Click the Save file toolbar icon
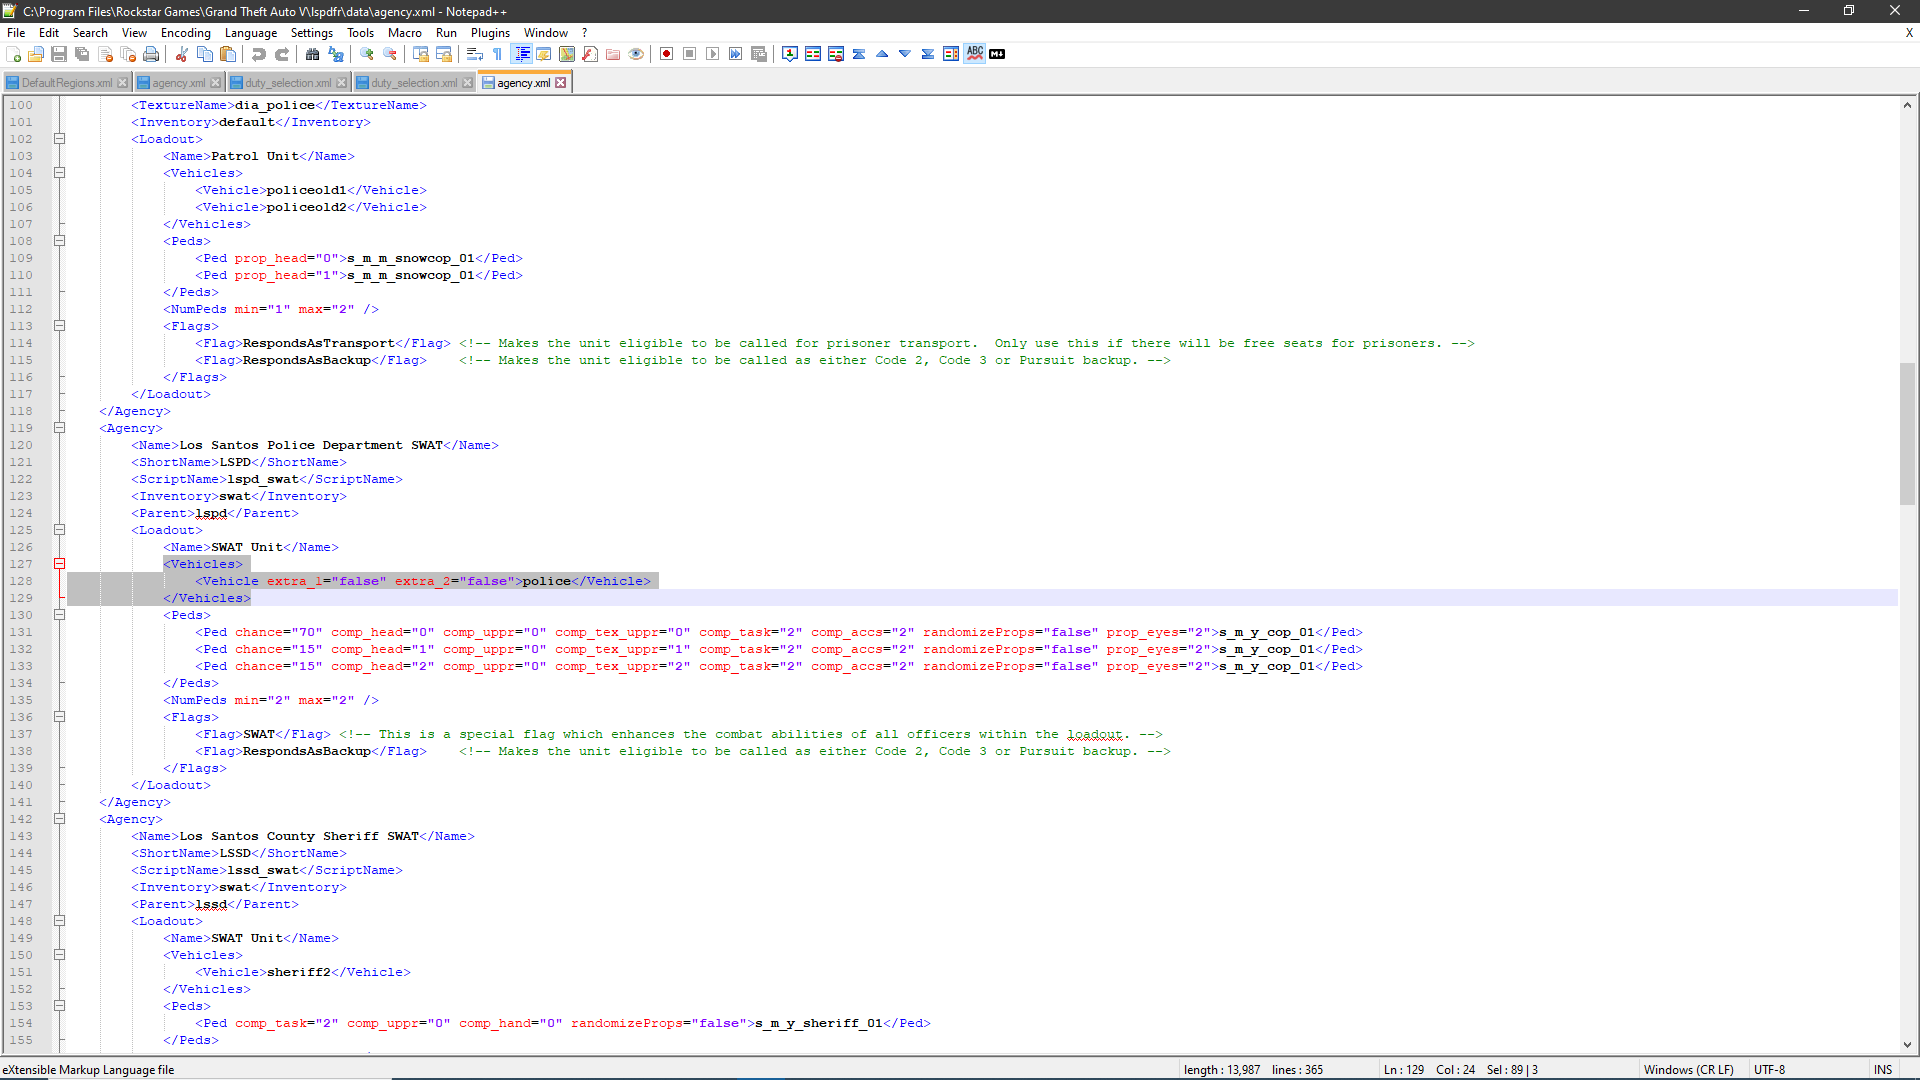This screenshot has height=1080, width=1920. 59,54
